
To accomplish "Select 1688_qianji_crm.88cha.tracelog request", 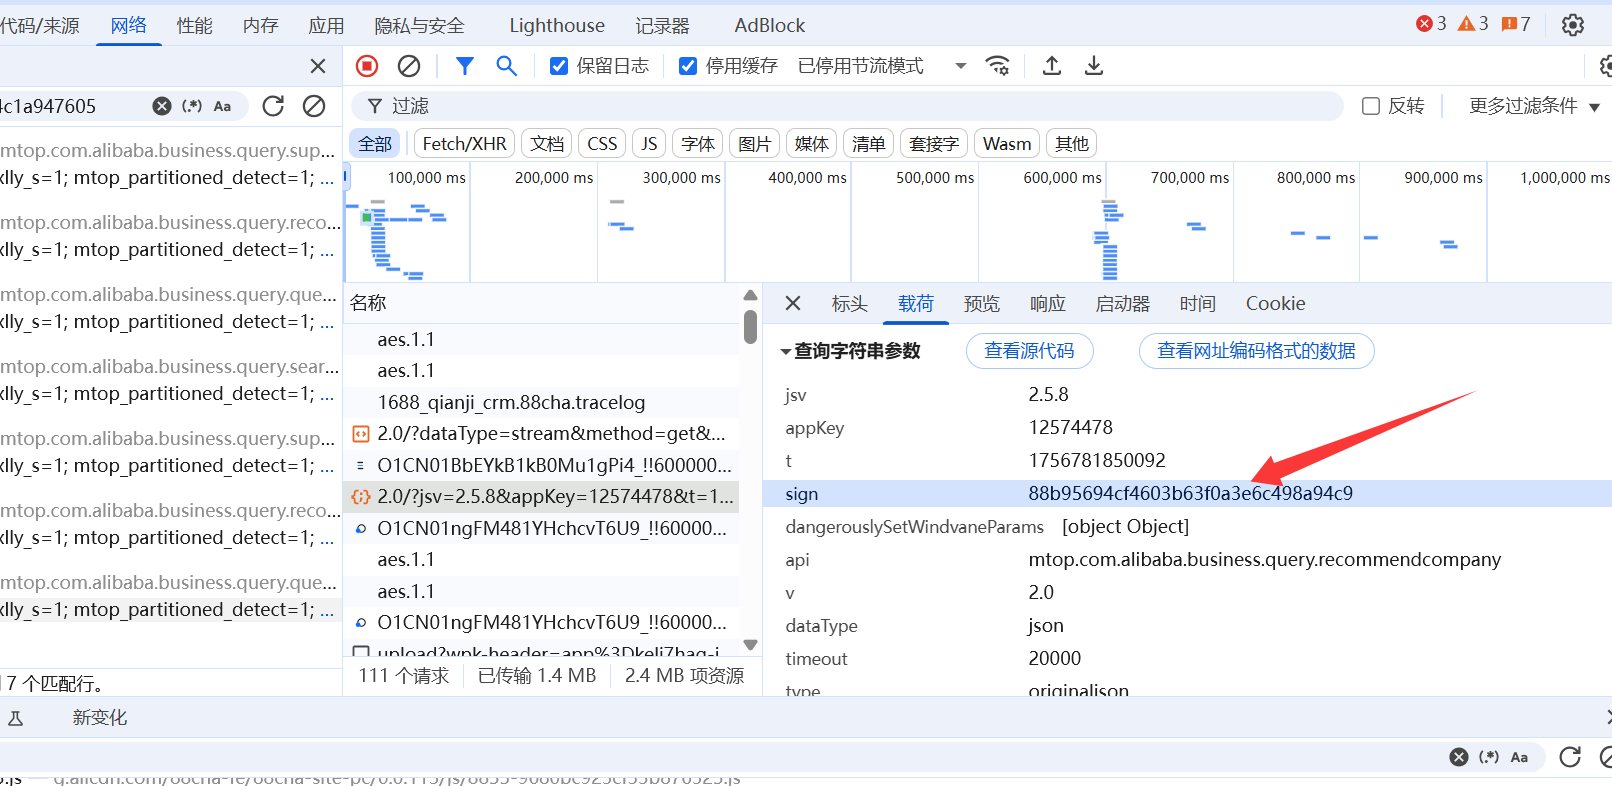I will [x=541, y=402].
